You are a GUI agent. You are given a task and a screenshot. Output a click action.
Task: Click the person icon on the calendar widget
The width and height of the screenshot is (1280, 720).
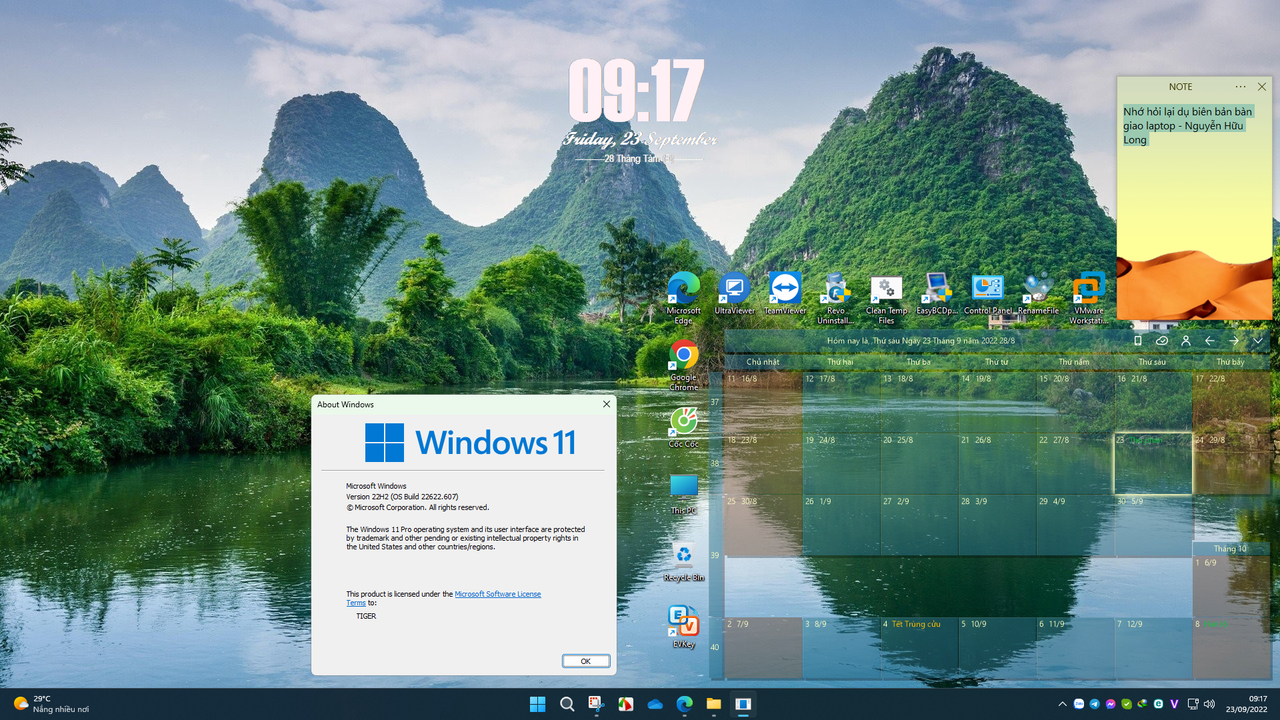point(1186,340)
